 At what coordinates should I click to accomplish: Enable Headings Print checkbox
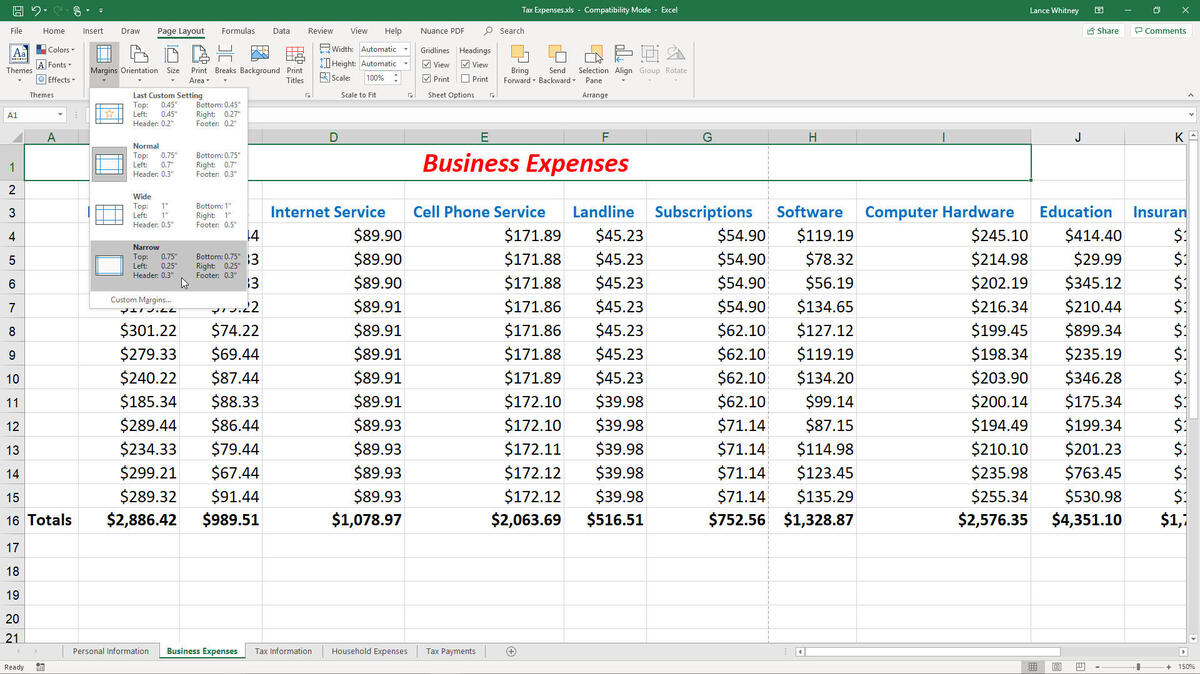coord(466,79)
